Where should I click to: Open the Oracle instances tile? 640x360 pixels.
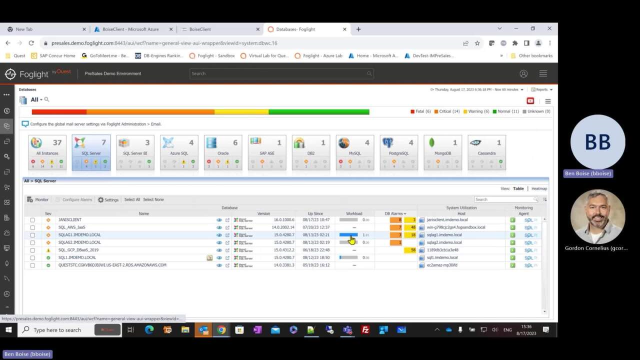pos(223,152)
